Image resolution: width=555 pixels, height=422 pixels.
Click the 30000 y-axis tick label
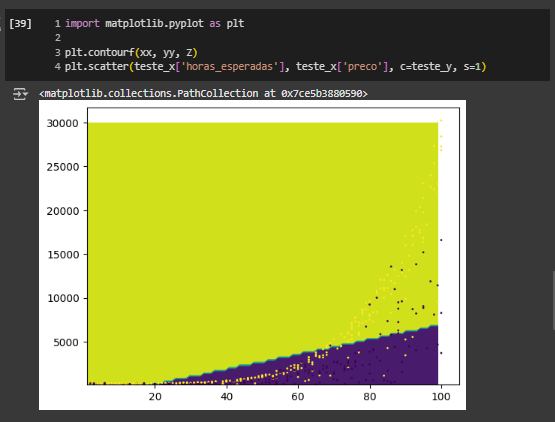63,123
